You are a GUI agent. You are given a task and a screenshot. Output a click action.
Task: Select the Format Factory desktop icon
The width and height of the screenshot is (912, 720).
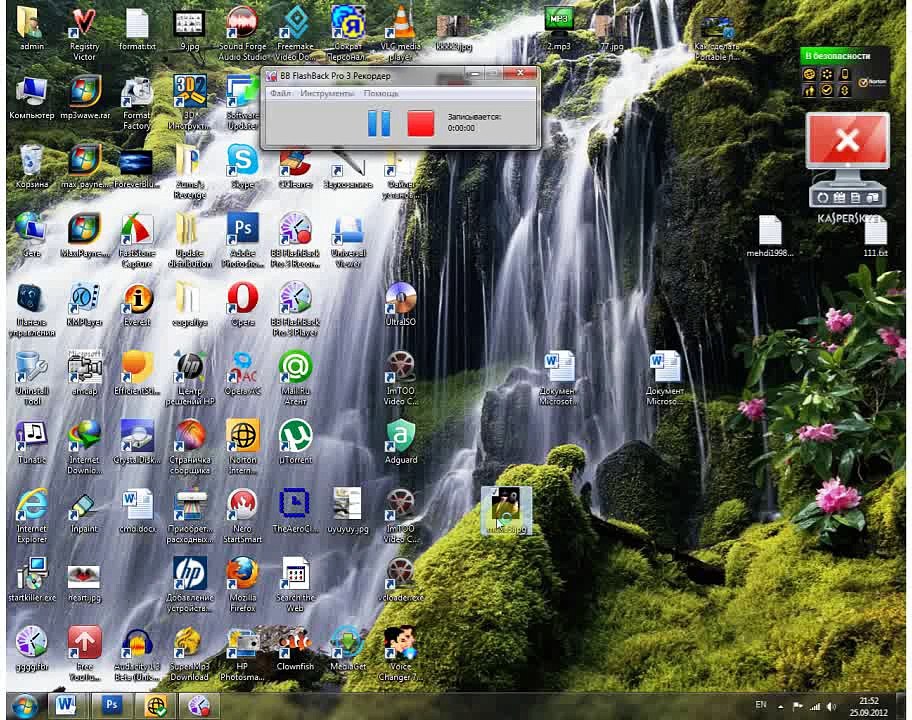coord(137,104)
